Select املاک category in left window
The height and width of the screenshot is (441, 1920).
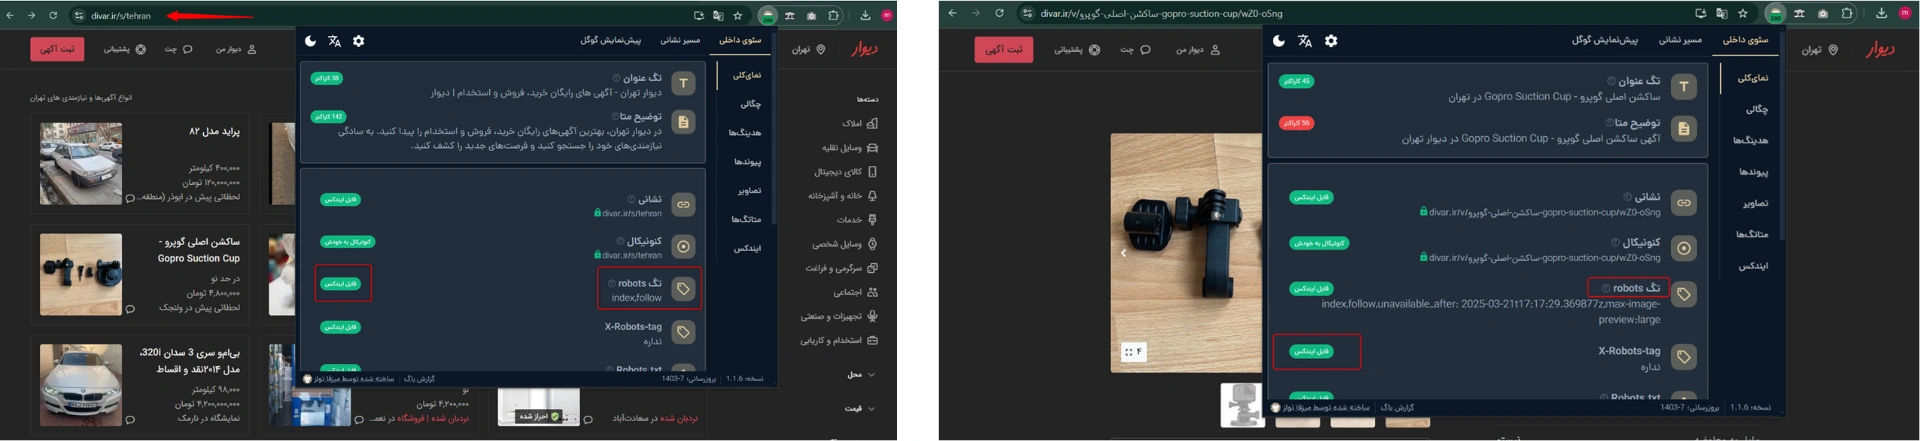(x=859, y=123)
